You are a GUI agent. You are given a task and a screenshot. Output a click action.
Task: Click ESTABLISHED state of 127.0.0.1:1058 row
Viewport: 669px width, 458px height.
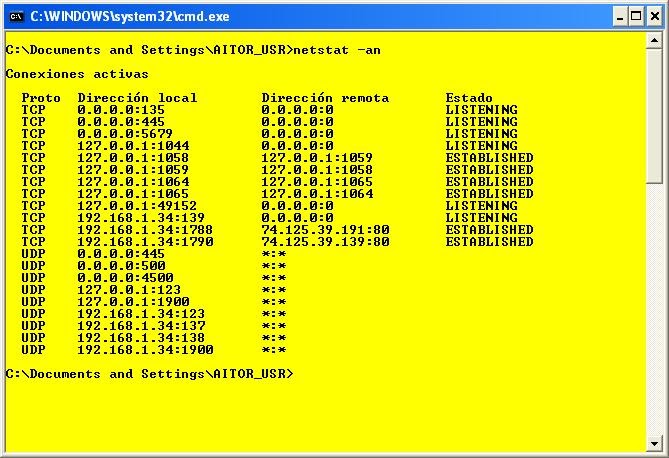point(489,158)
